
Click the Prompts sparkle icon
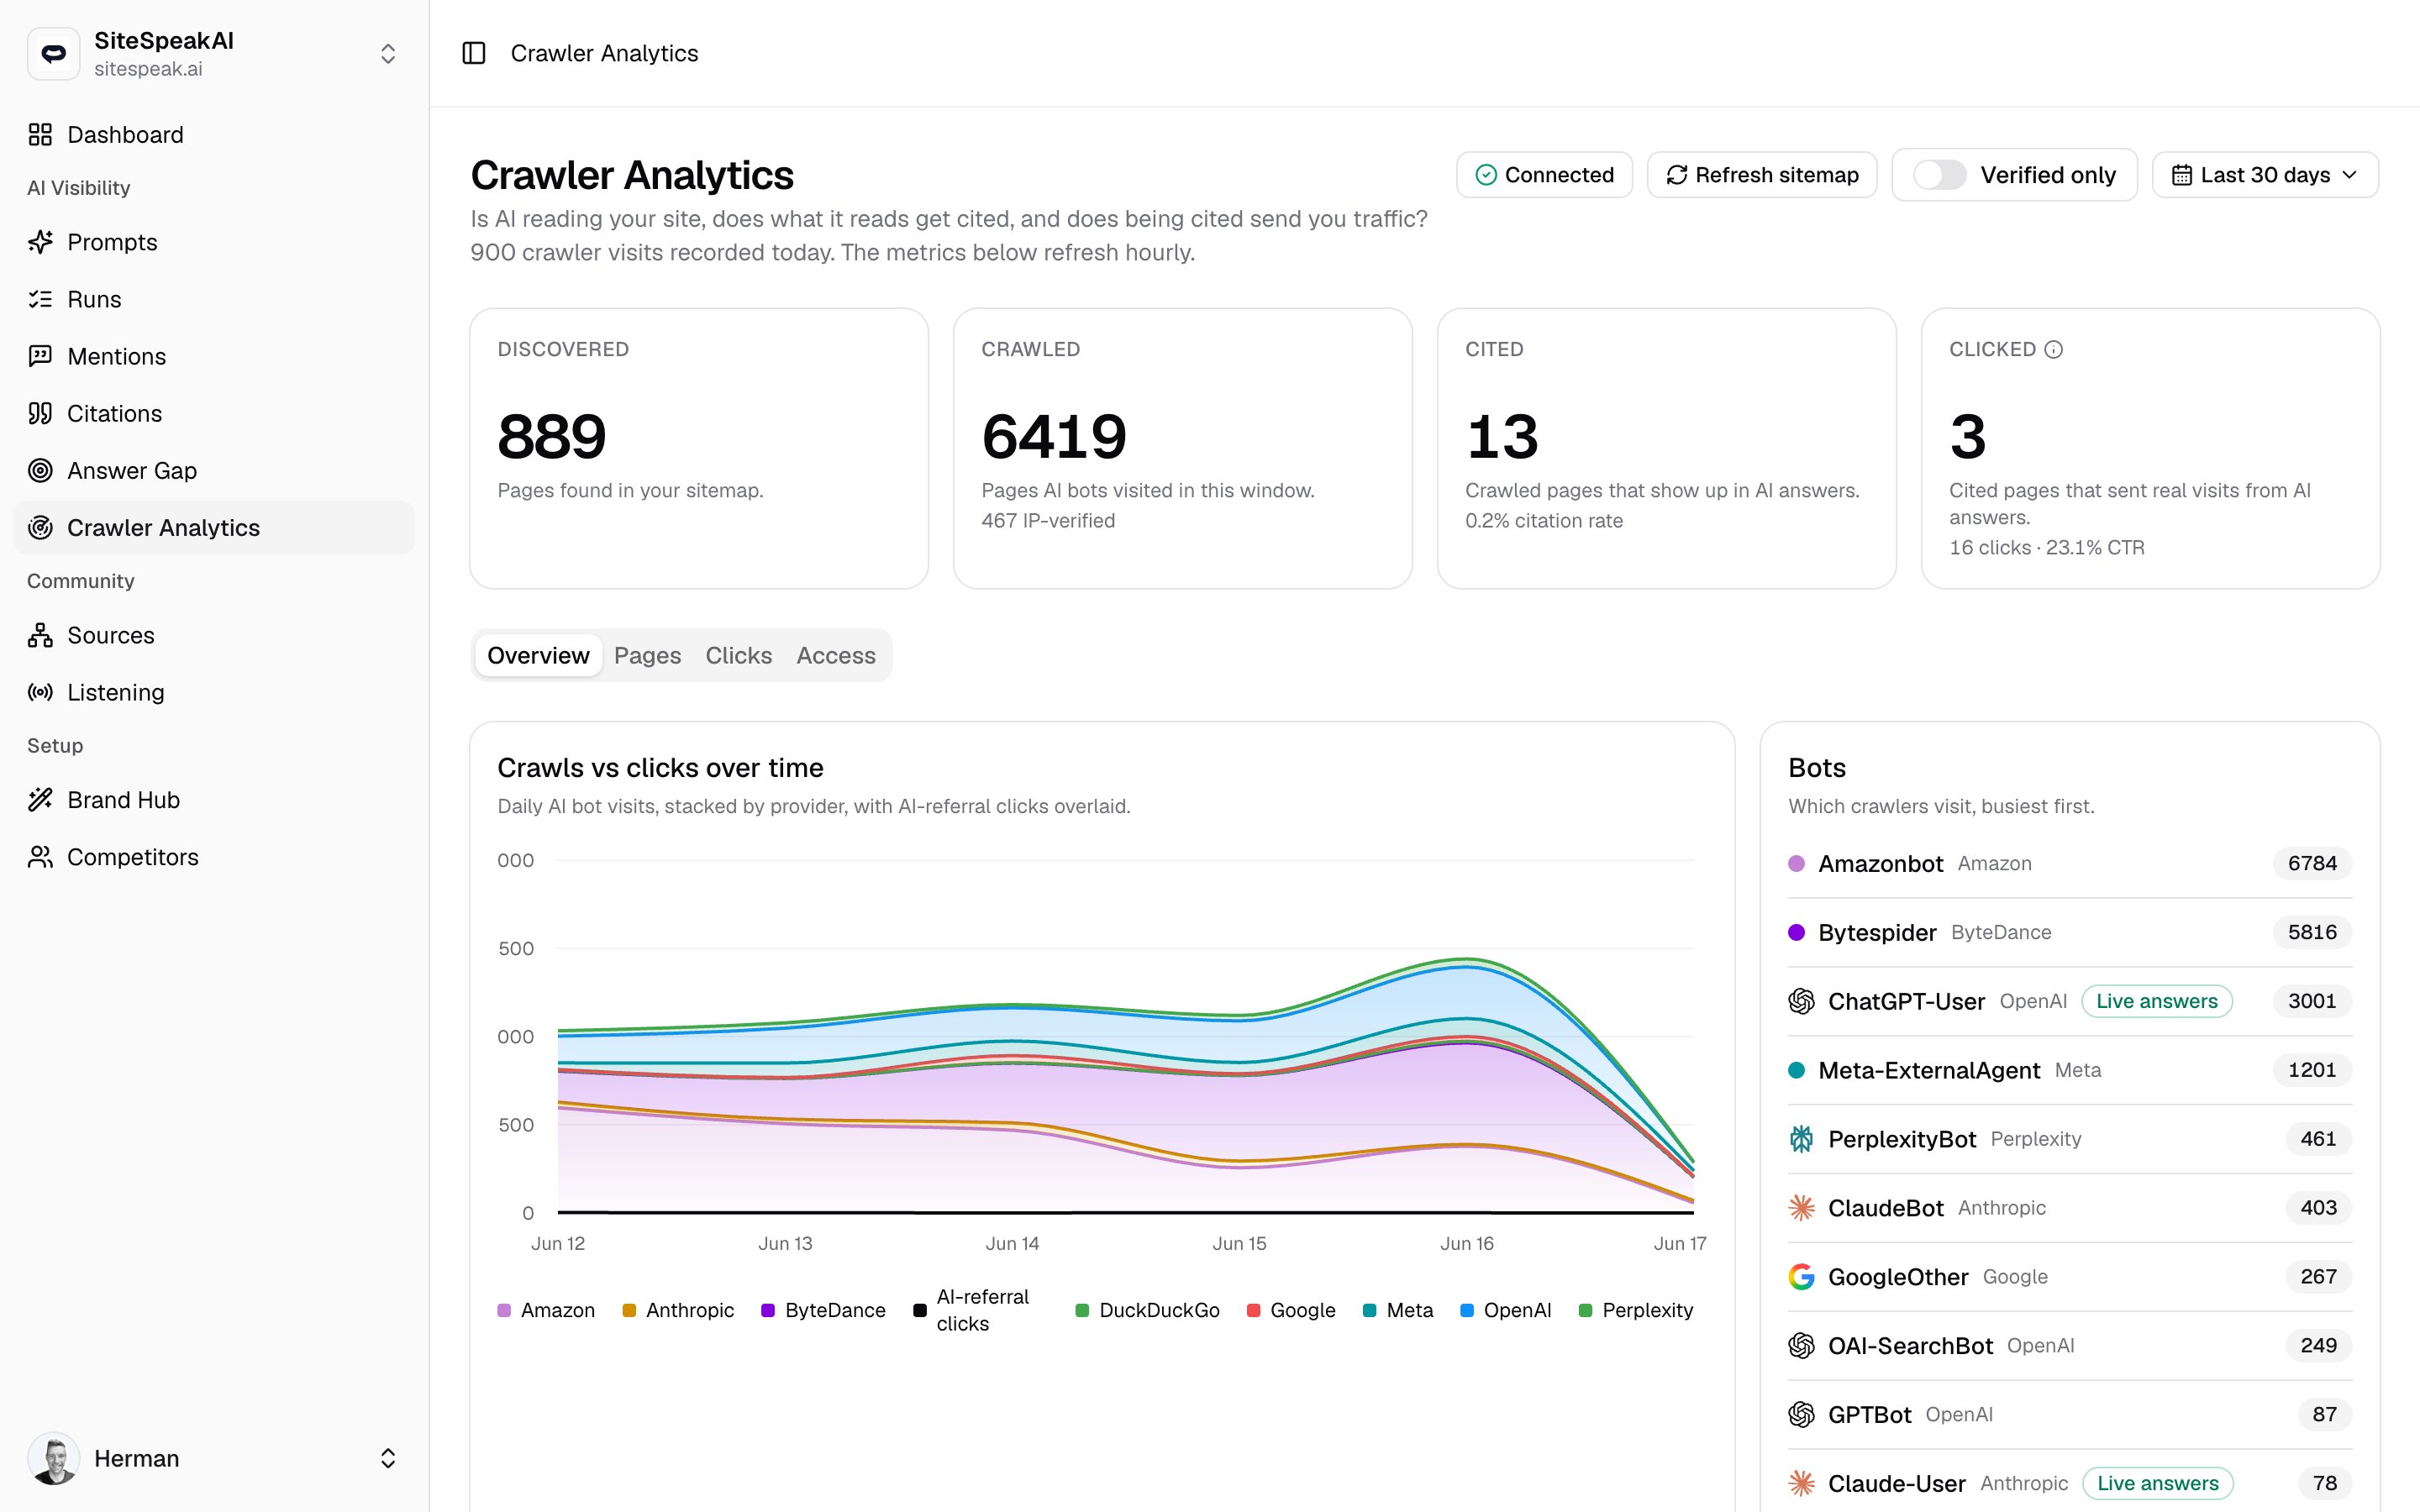click(40, 242)
